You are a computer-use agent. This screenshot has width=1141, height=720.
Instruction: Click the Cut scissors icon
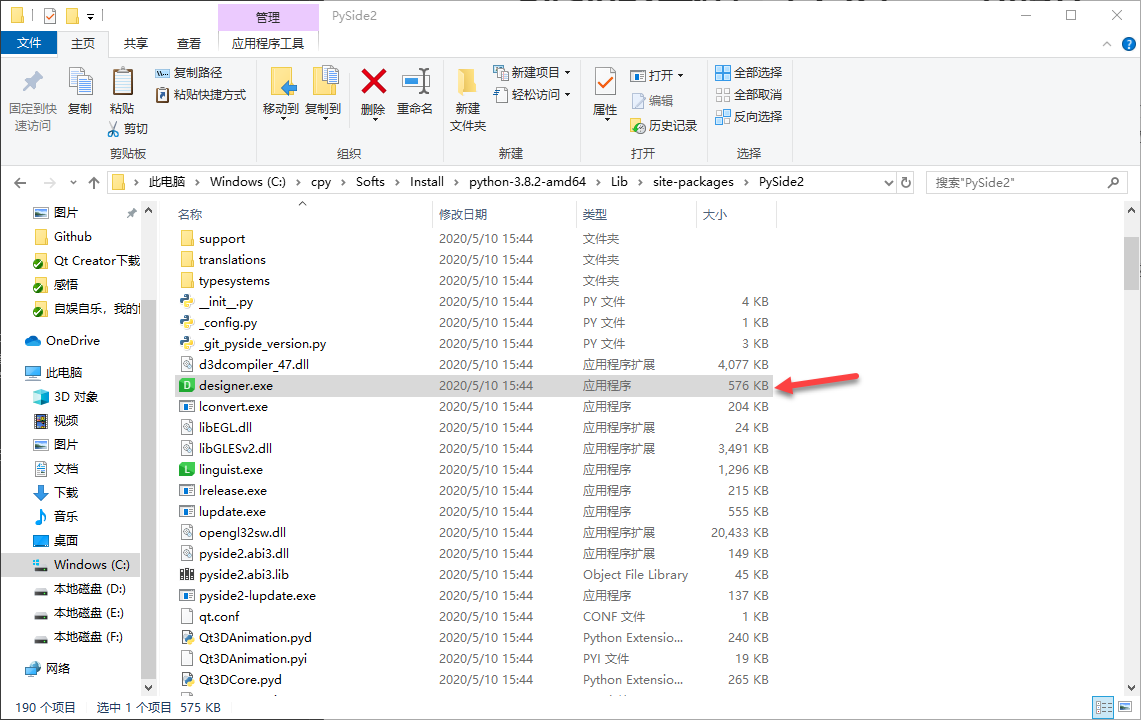coord(114,129)
